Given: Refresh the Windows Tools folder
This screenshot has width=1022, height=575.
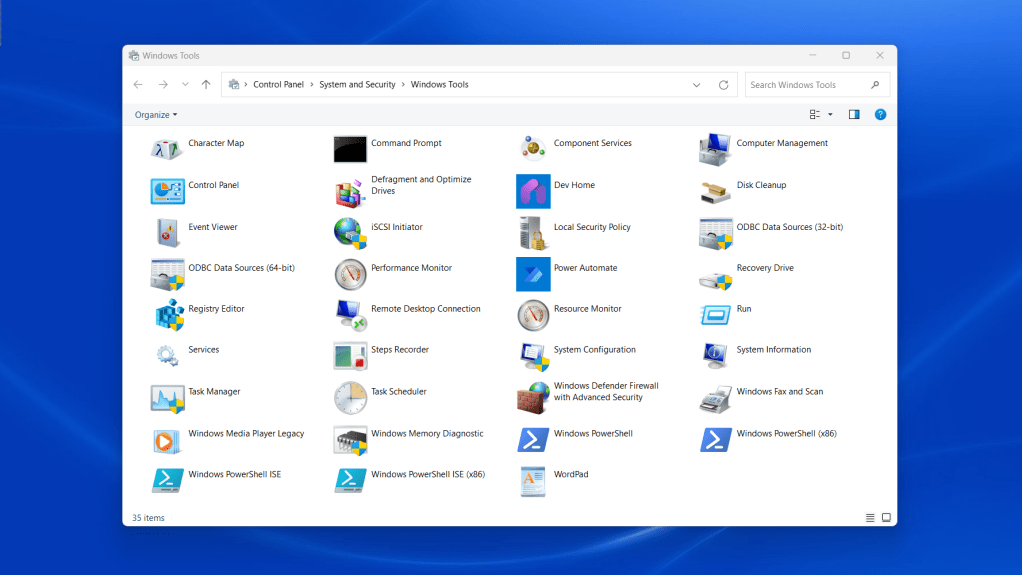Looking at the screenshot, I should point(723,85).
